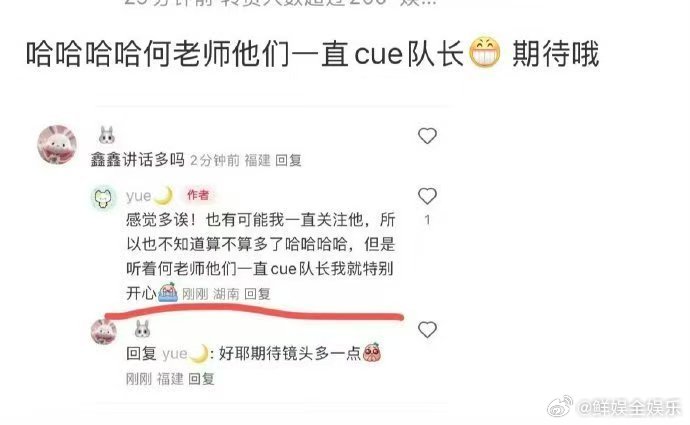Click the post text 哈哈哈哈何老师他们一直cue队长
Screen dimensions: 690x425
245,54
